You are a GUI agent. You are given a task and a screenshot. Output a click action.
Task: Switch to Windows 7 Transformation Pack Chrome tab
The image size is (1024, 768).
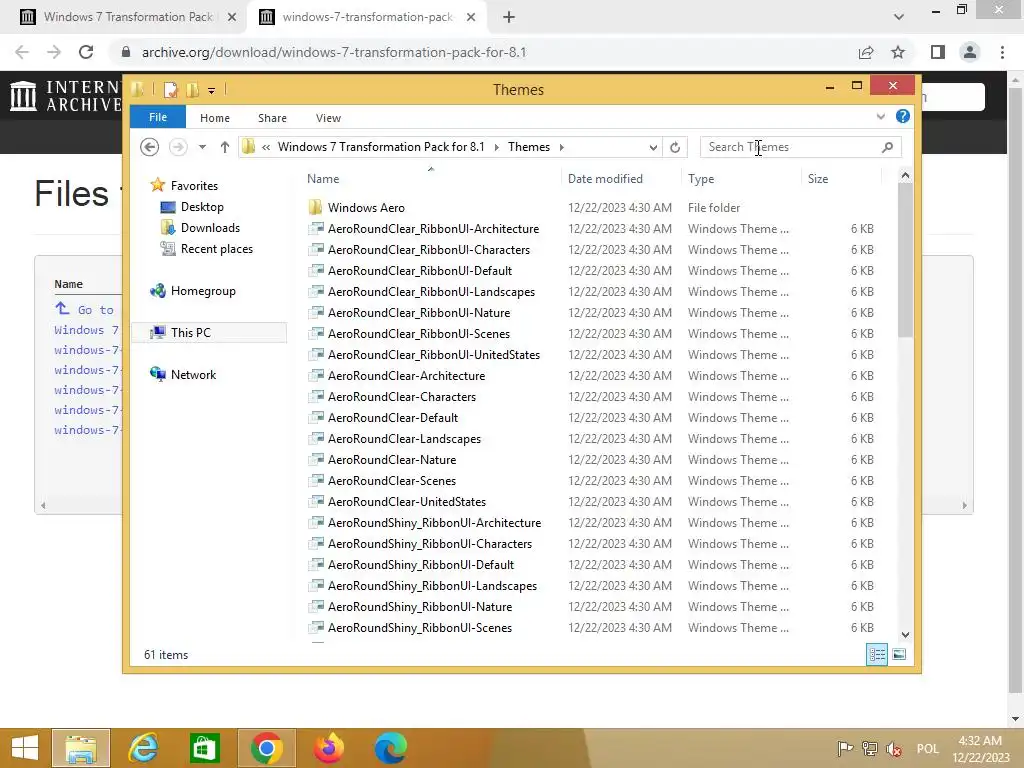click(128, 17)
